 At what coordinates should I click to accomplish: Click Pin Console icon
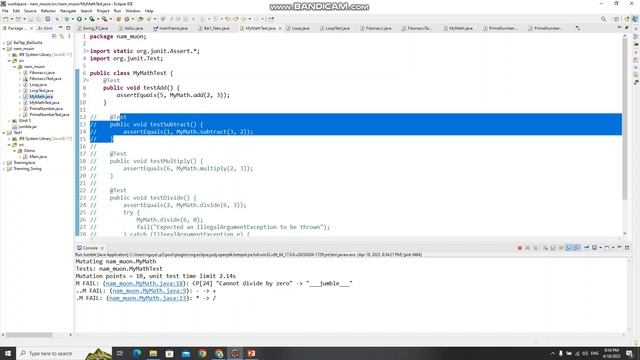tap(587, 248)
